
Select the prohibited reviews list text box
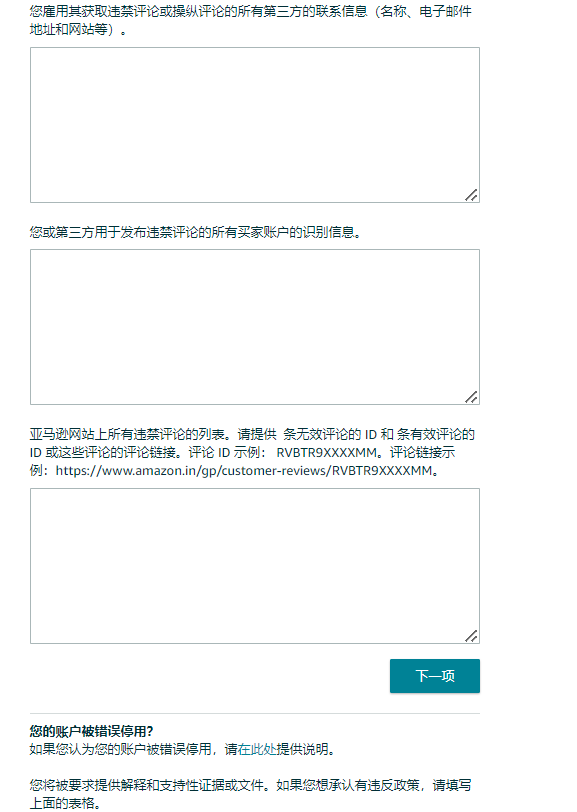point(255,566)
